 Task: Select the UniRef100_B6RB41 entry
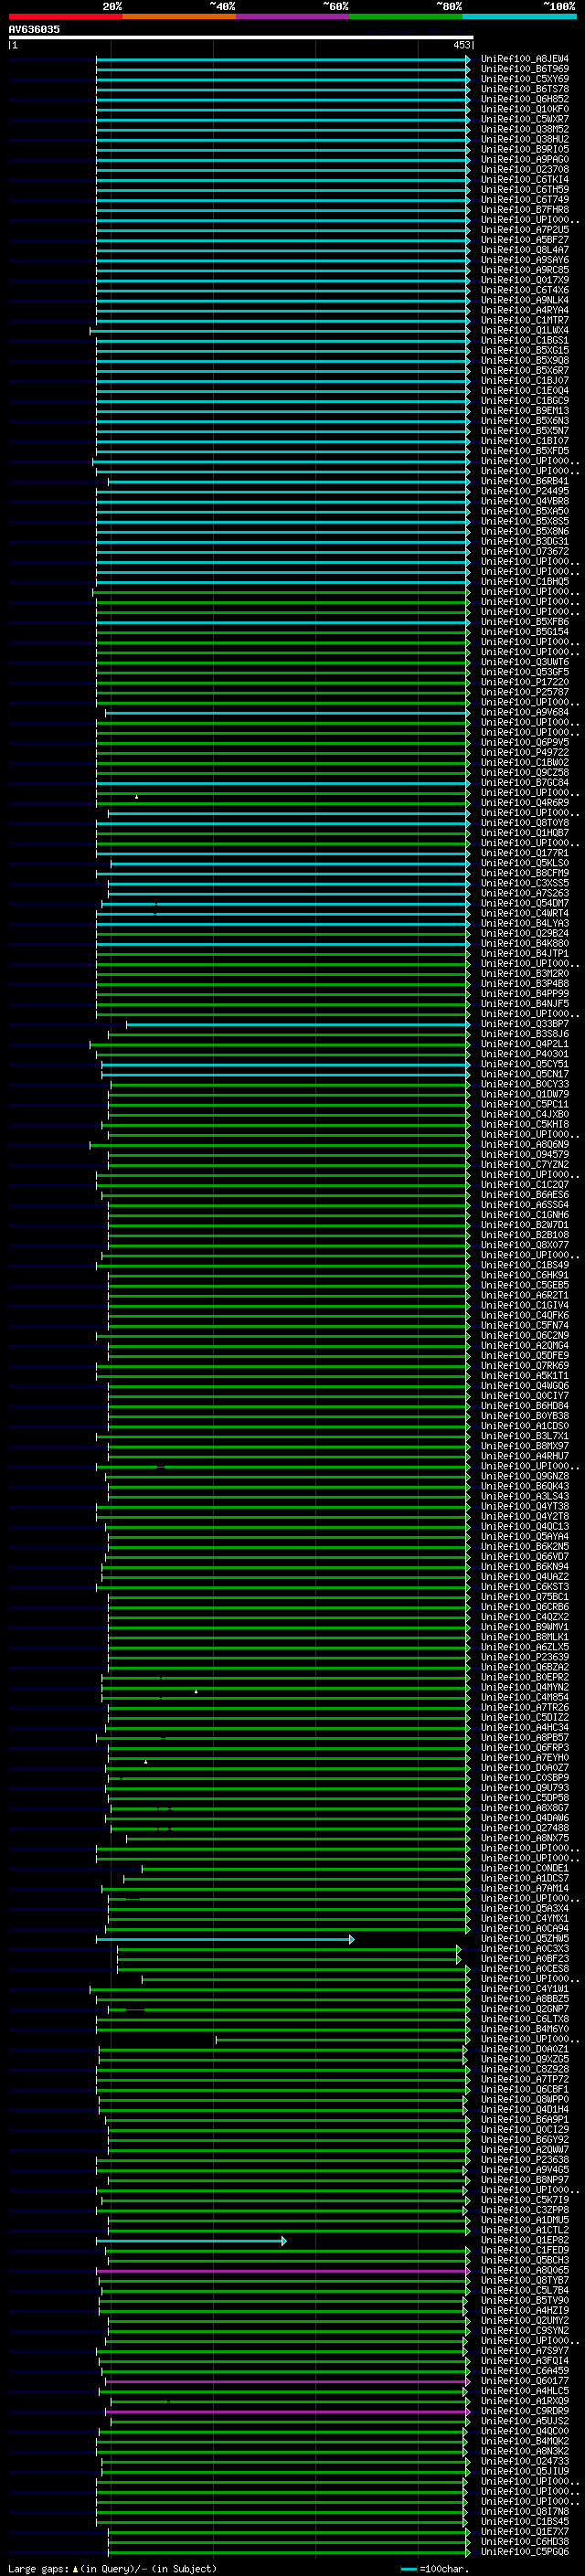(525, 481)
